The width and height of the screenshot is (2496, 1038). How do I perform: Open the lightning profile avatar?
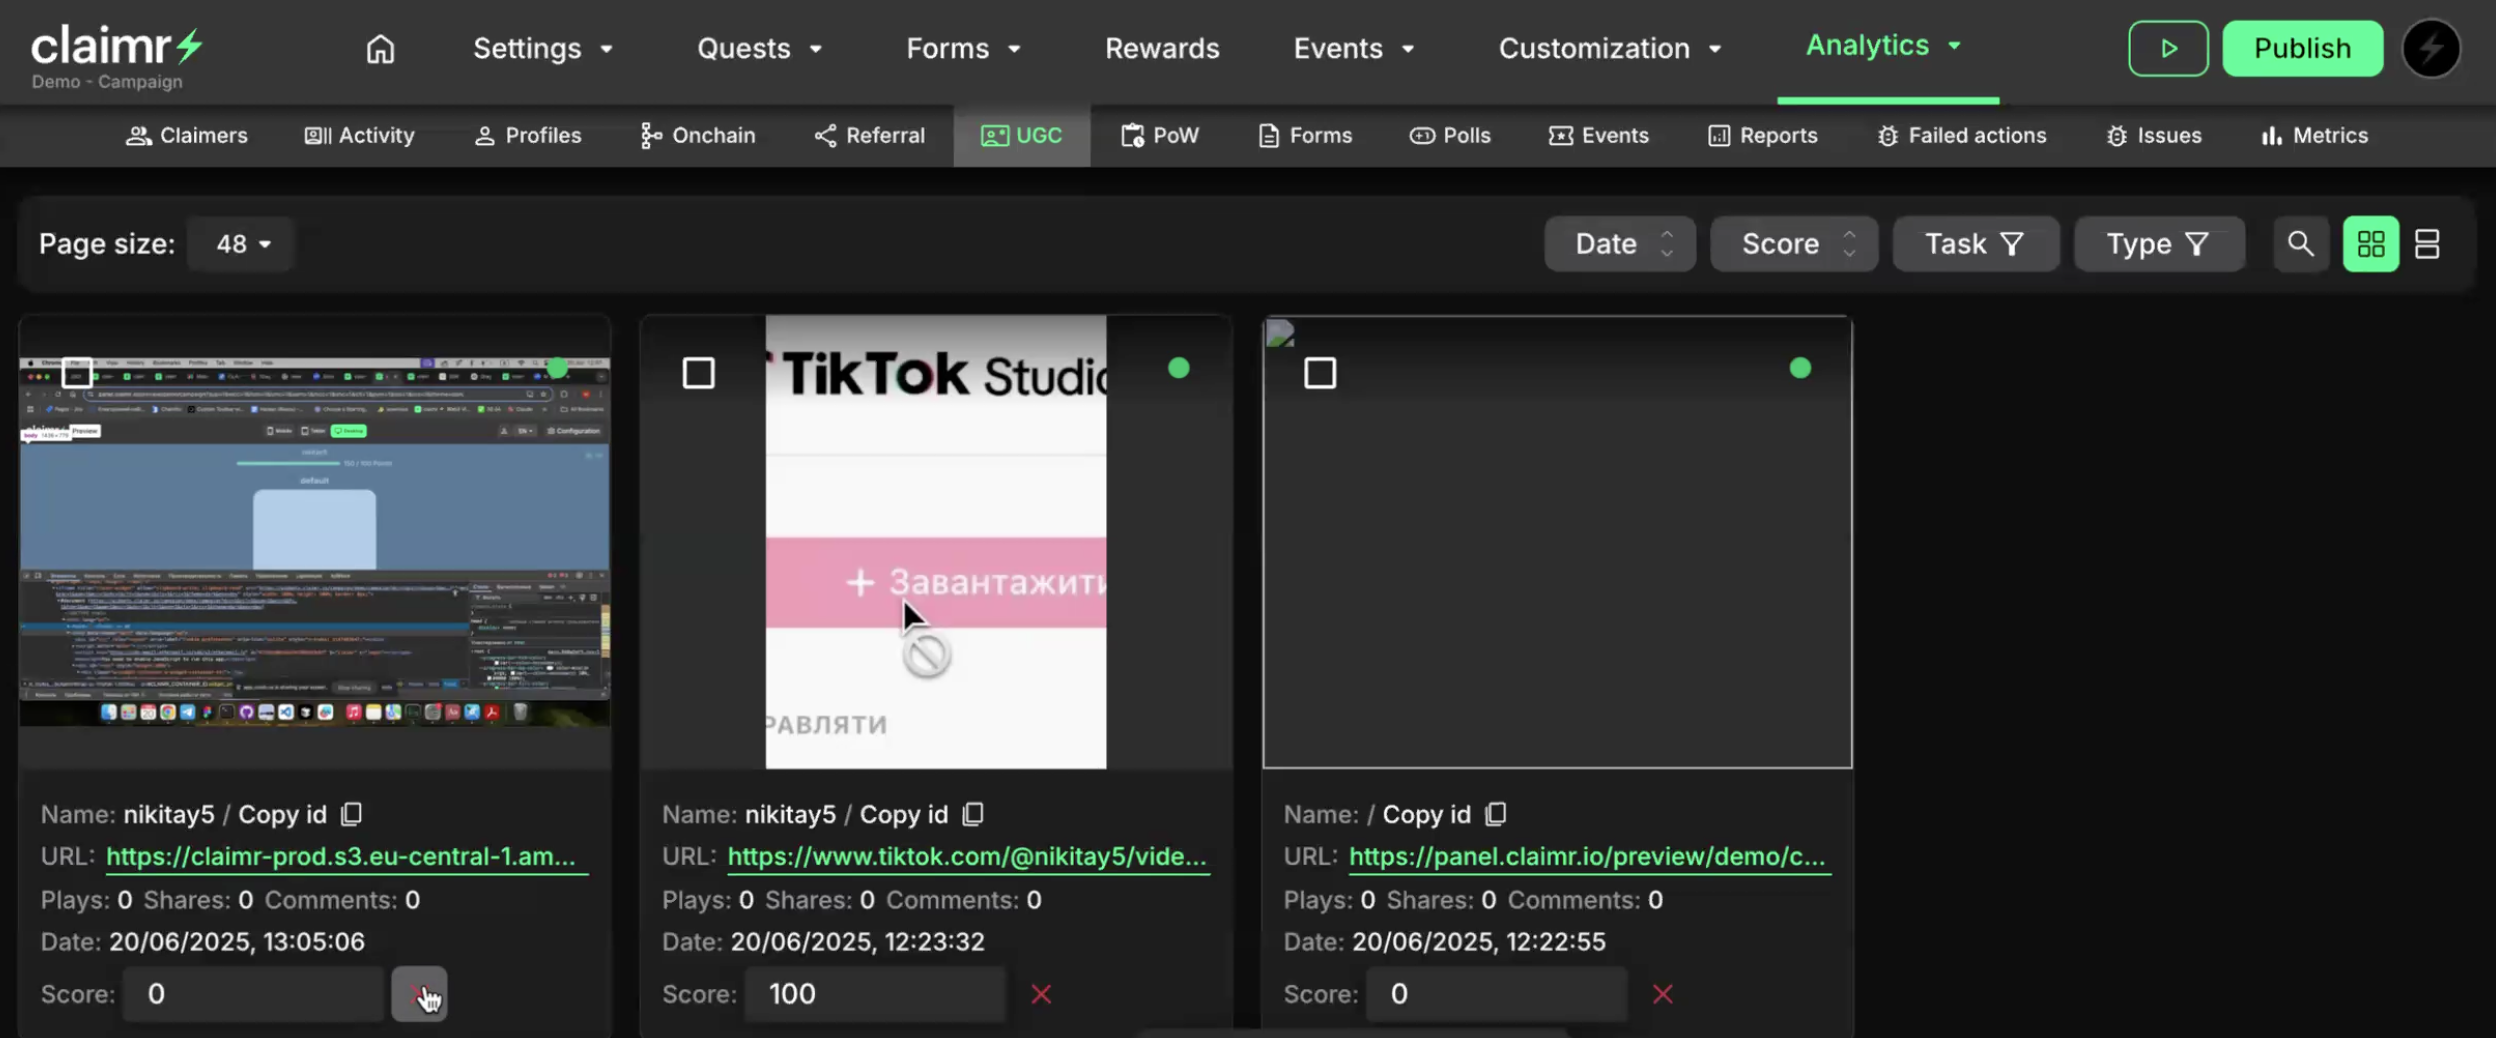click(x=2431, y=48)
